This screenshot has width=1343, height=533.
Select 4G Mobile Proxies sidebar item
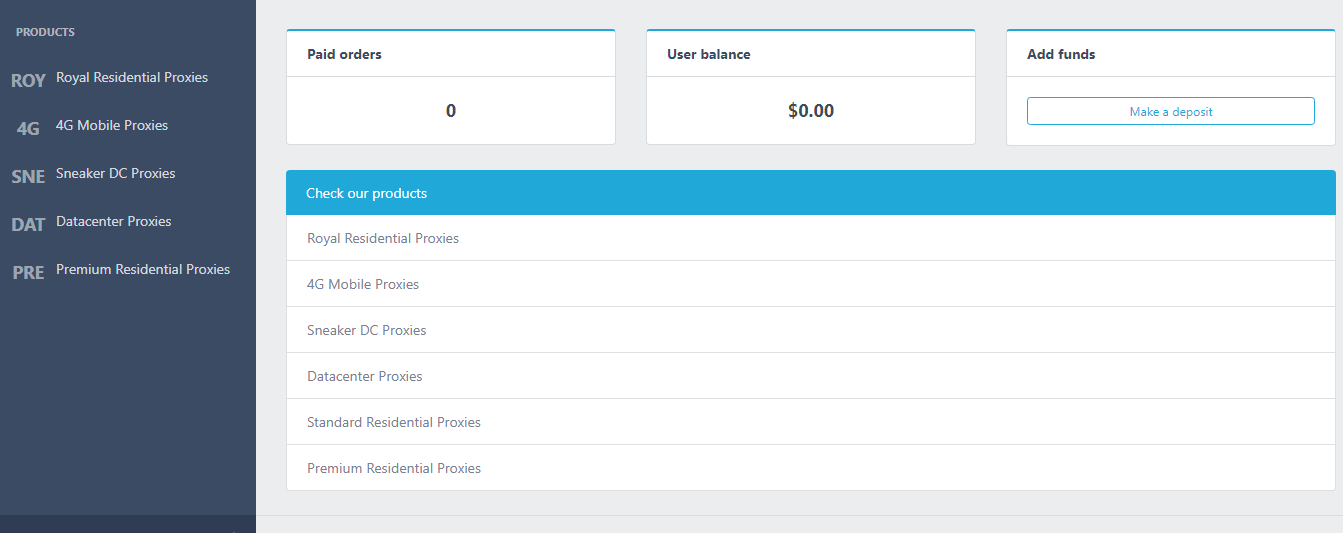pyautogui.click(x=112, y=125)
